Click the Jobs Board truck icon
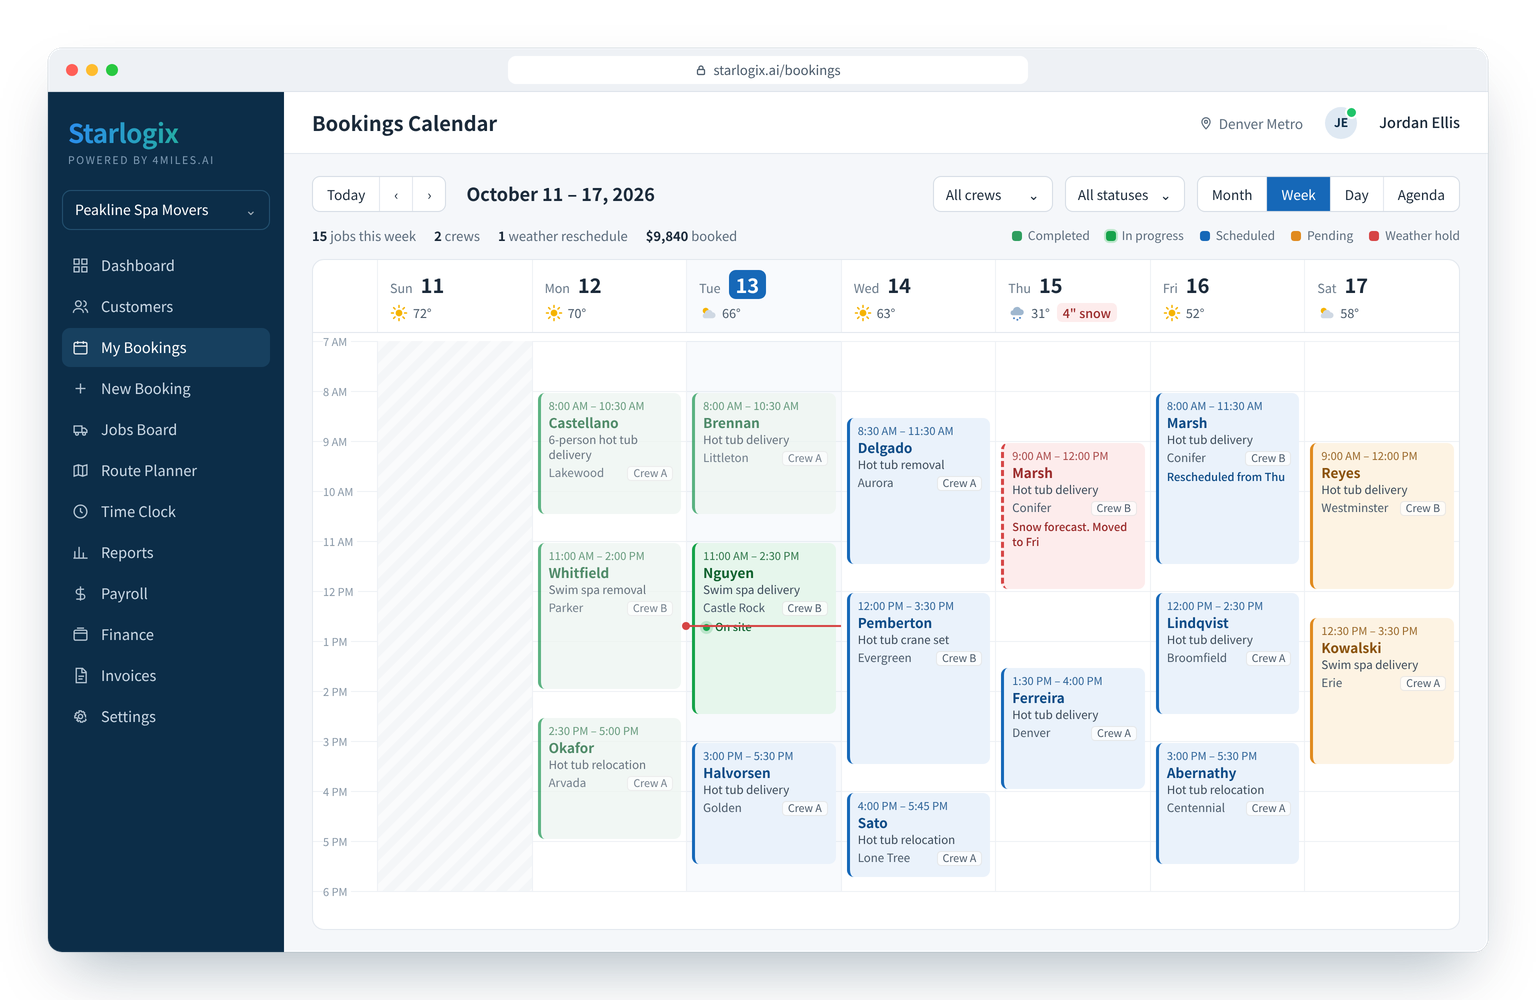Image resolution: width=1536 pixels, height=1000 pixels. pyautogui.click(x=80, y=430)
